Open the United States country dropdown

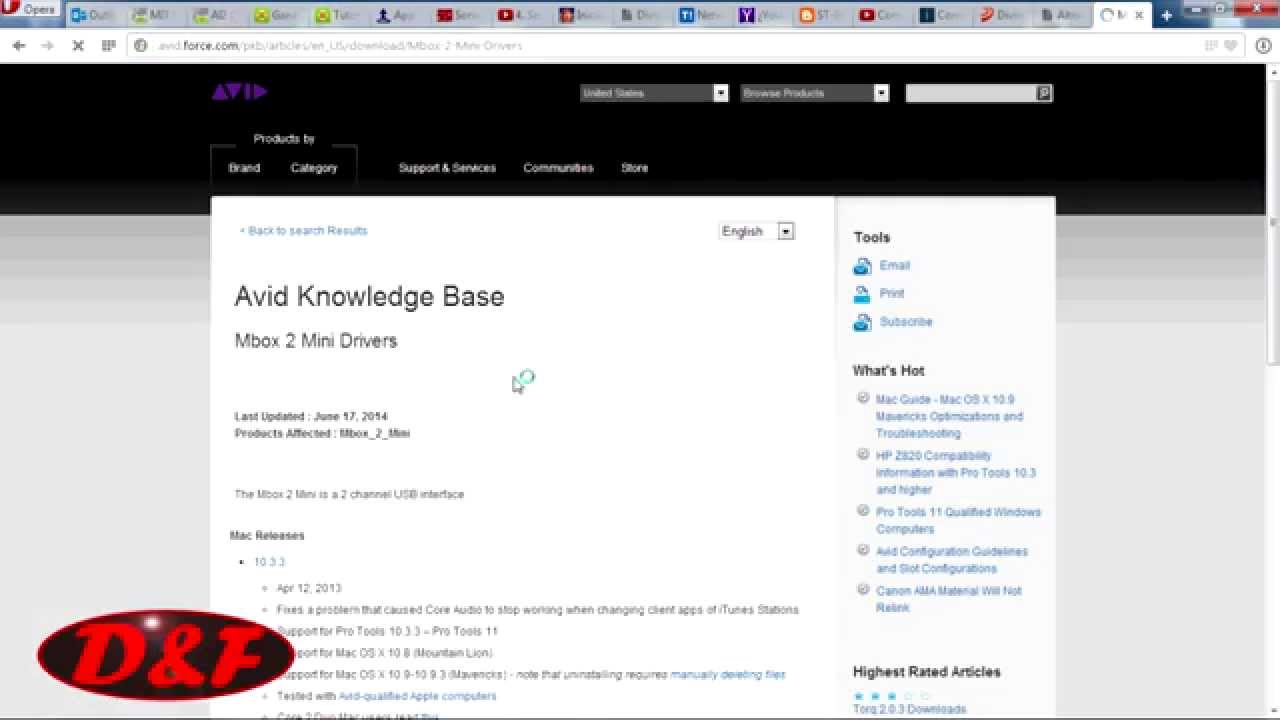click(654, 93)
